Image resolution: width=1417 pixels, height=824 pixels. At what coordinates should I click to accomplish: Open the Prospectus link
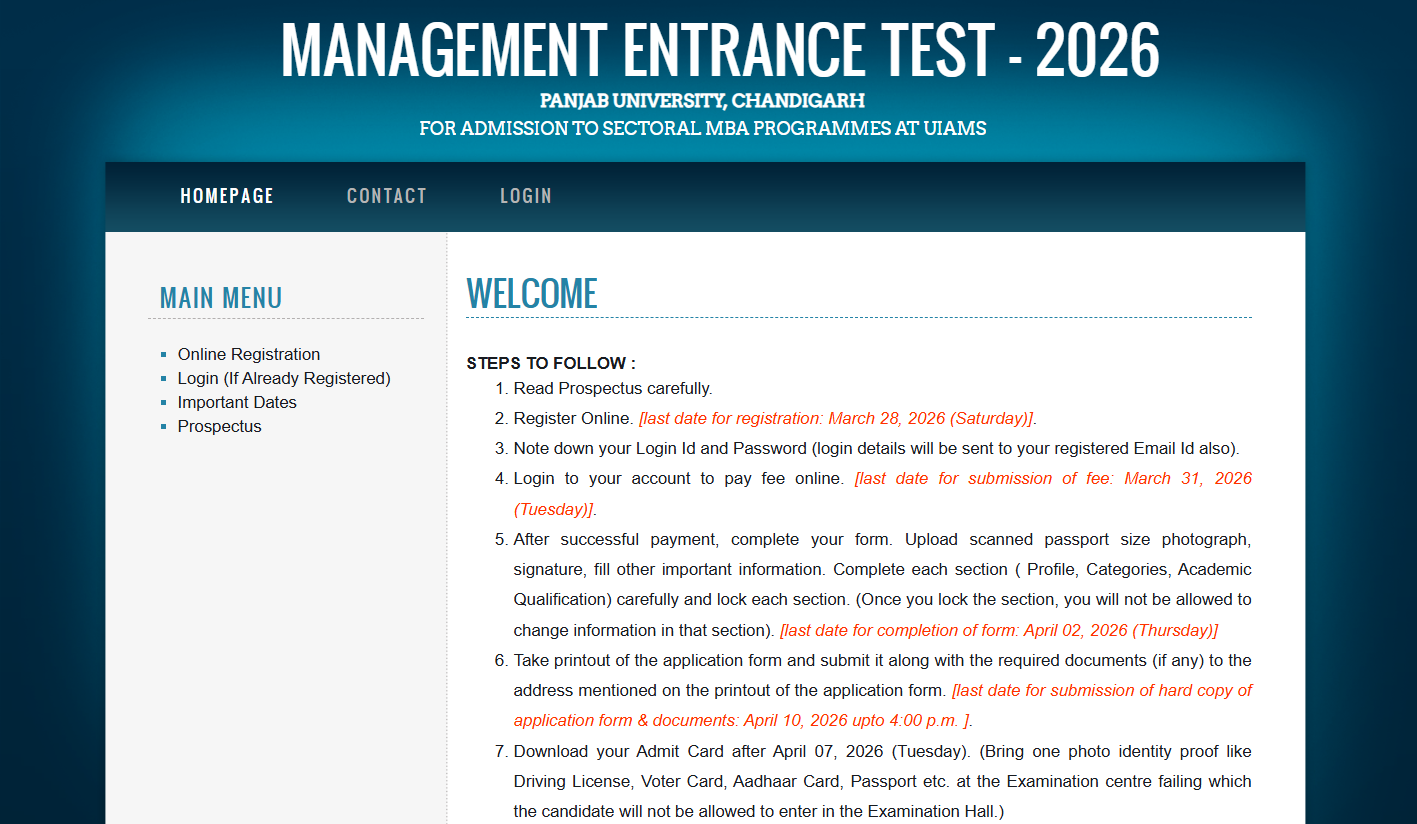pyautogui.click(x=219, y=426)
